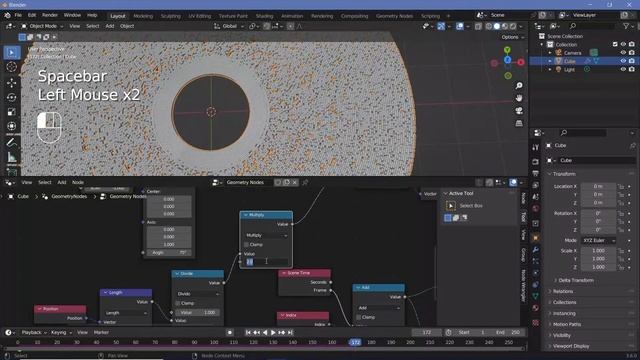Screen dimensions: 640x360
Task: Click the green Y axis gizmo ball
Action: (507, 50)
